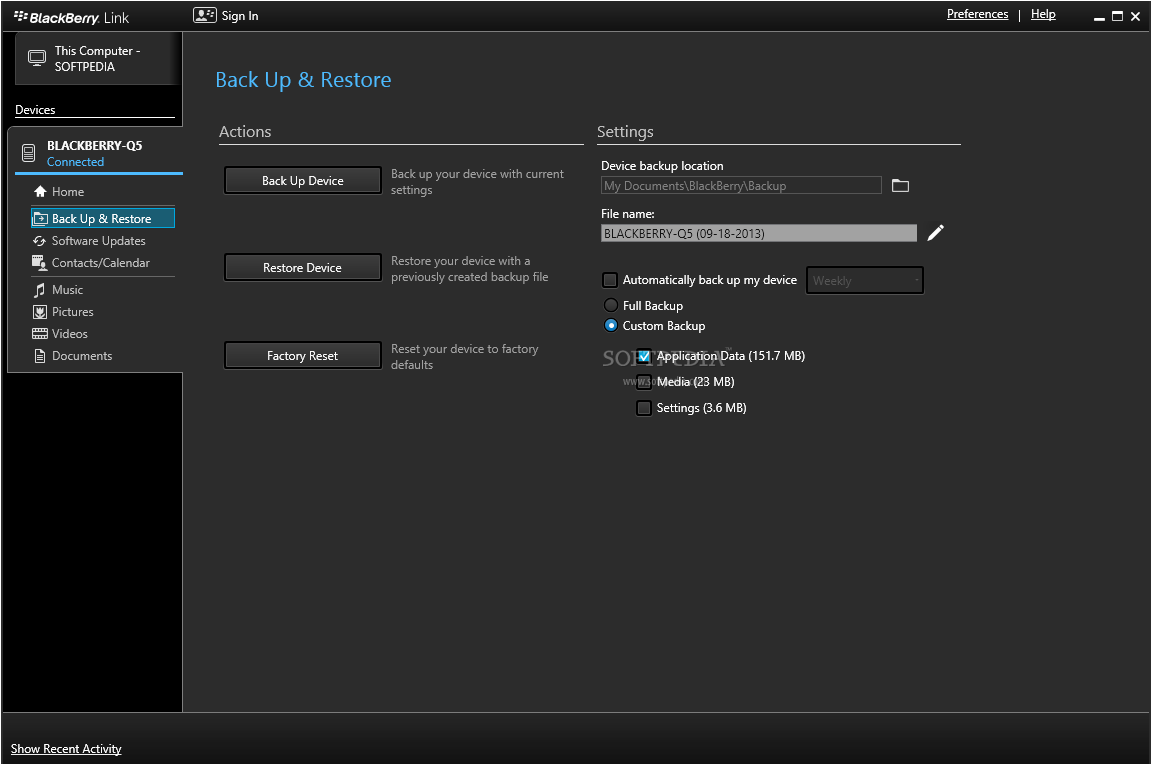Select Back Up & Restore menu item
The height and width of the screenshot is (765, 1152).
click(103, 218)
